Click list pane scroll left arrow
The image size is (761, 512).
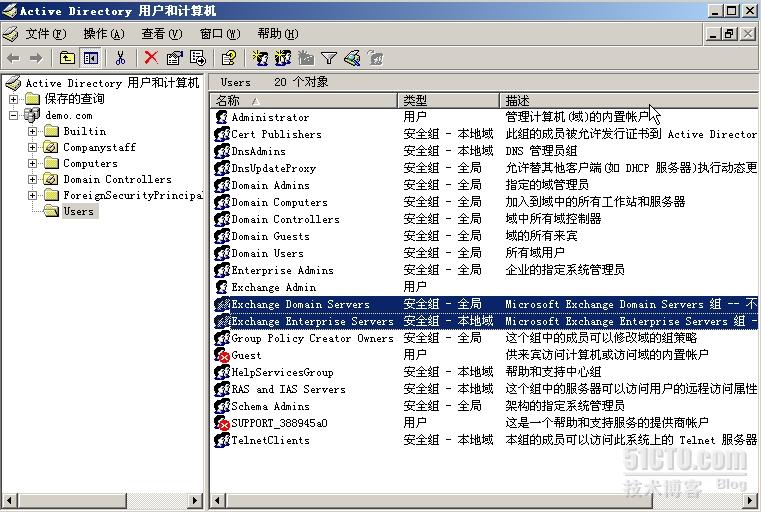[x=217, y=500]
